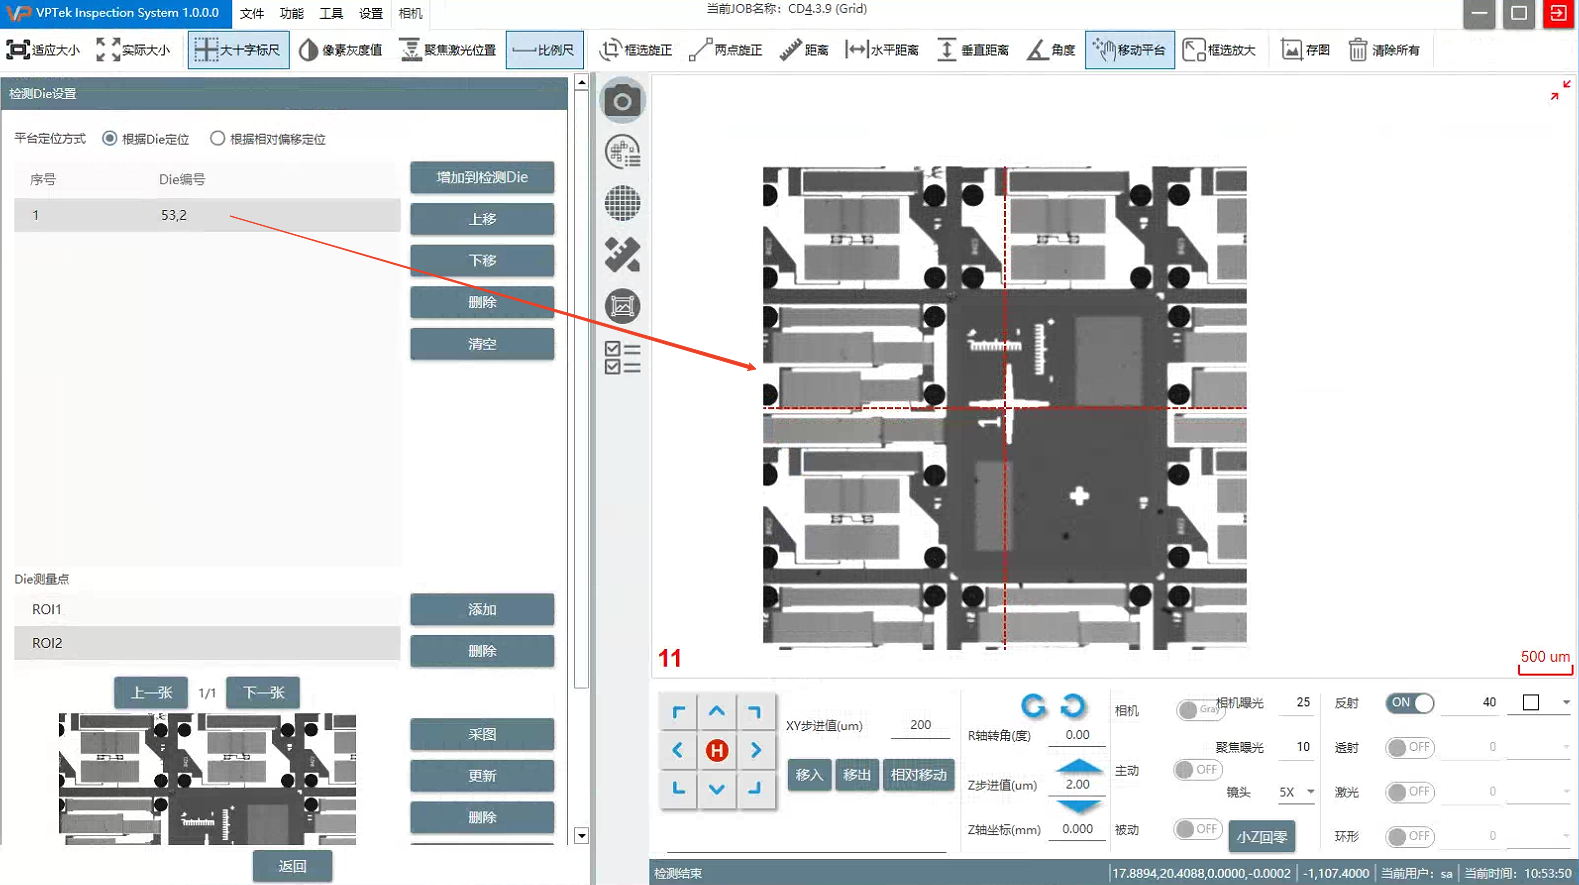Activate the 移动平台 move stage tool

(x=1129, y=50)
